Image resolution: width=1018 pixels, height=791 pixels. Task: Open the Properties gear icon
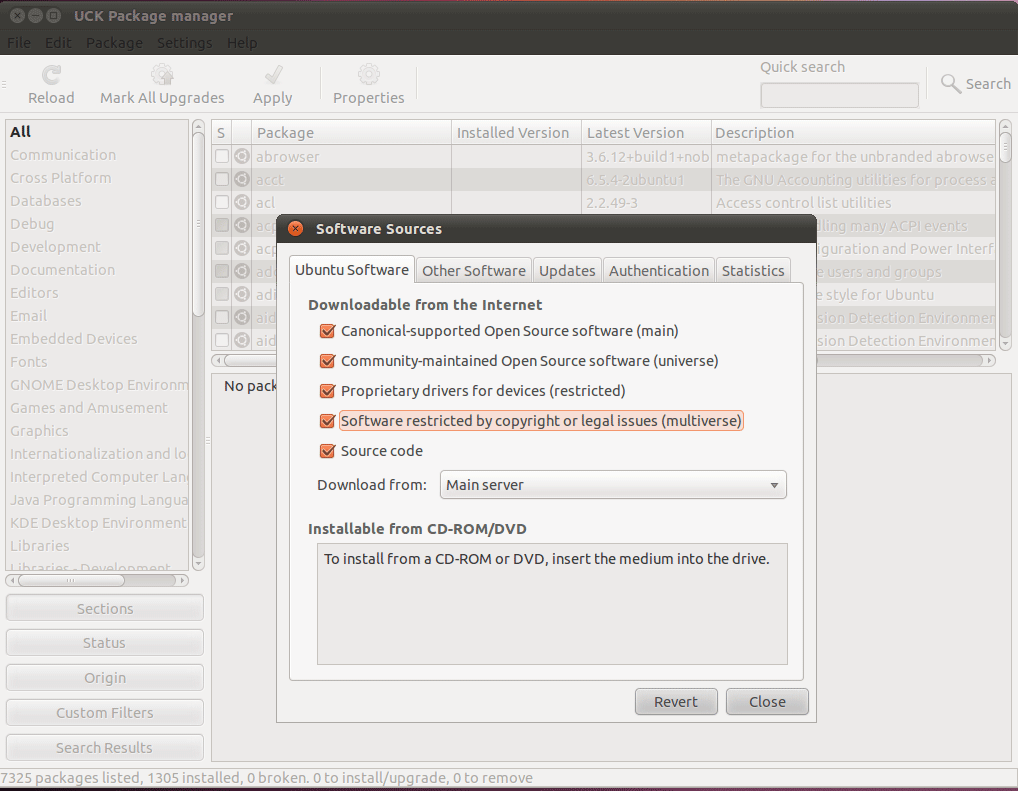[x=369, y=75]
